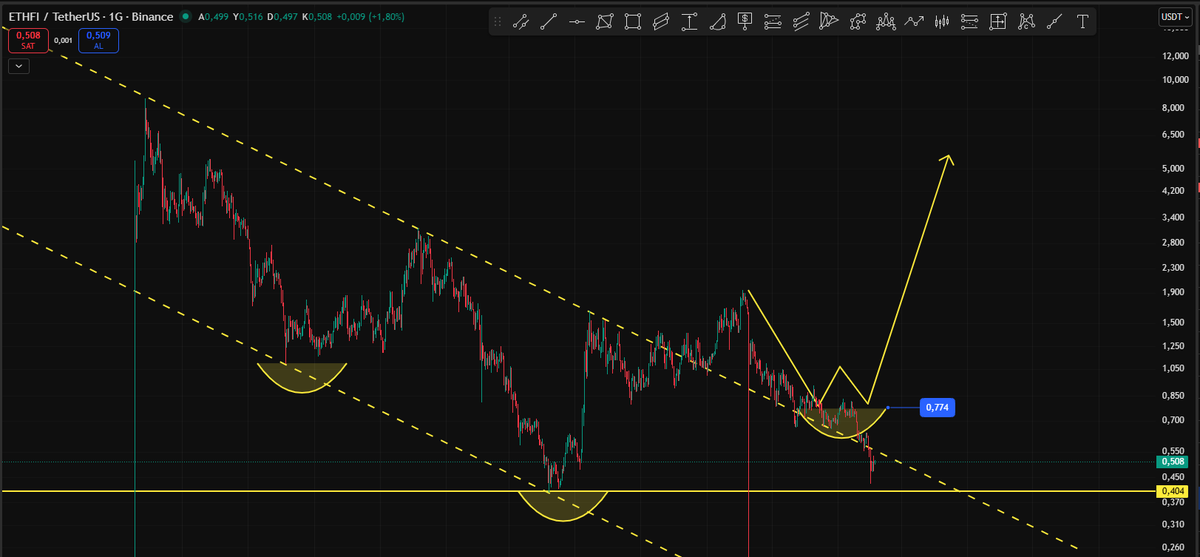The width and height of the screenshot is (1200, 557).
Task: Collapse the legend with the chevron button
Action: [19, 66]
